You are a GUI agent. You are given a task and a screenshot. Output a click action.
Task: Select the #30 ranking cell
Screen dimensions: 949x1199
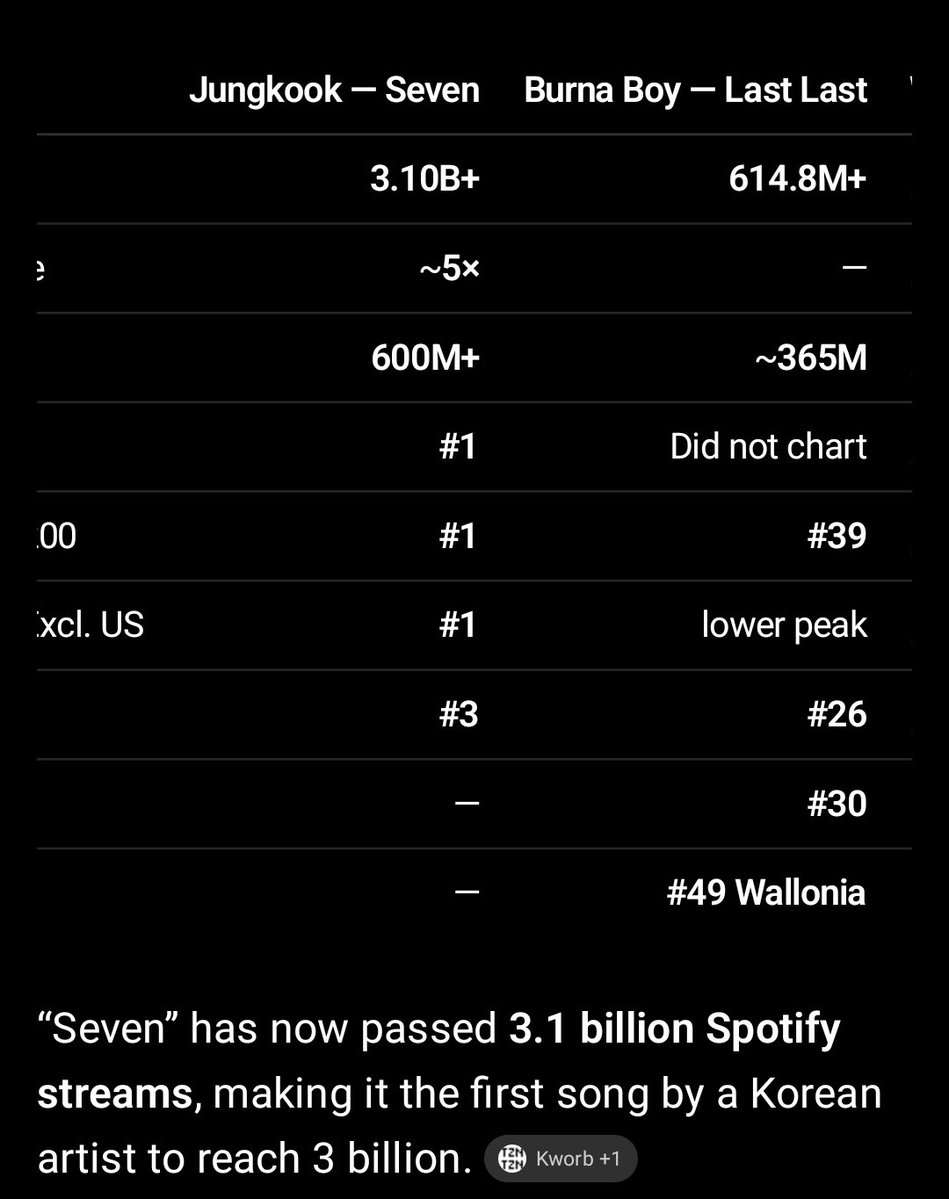click(x=837, y=804)
